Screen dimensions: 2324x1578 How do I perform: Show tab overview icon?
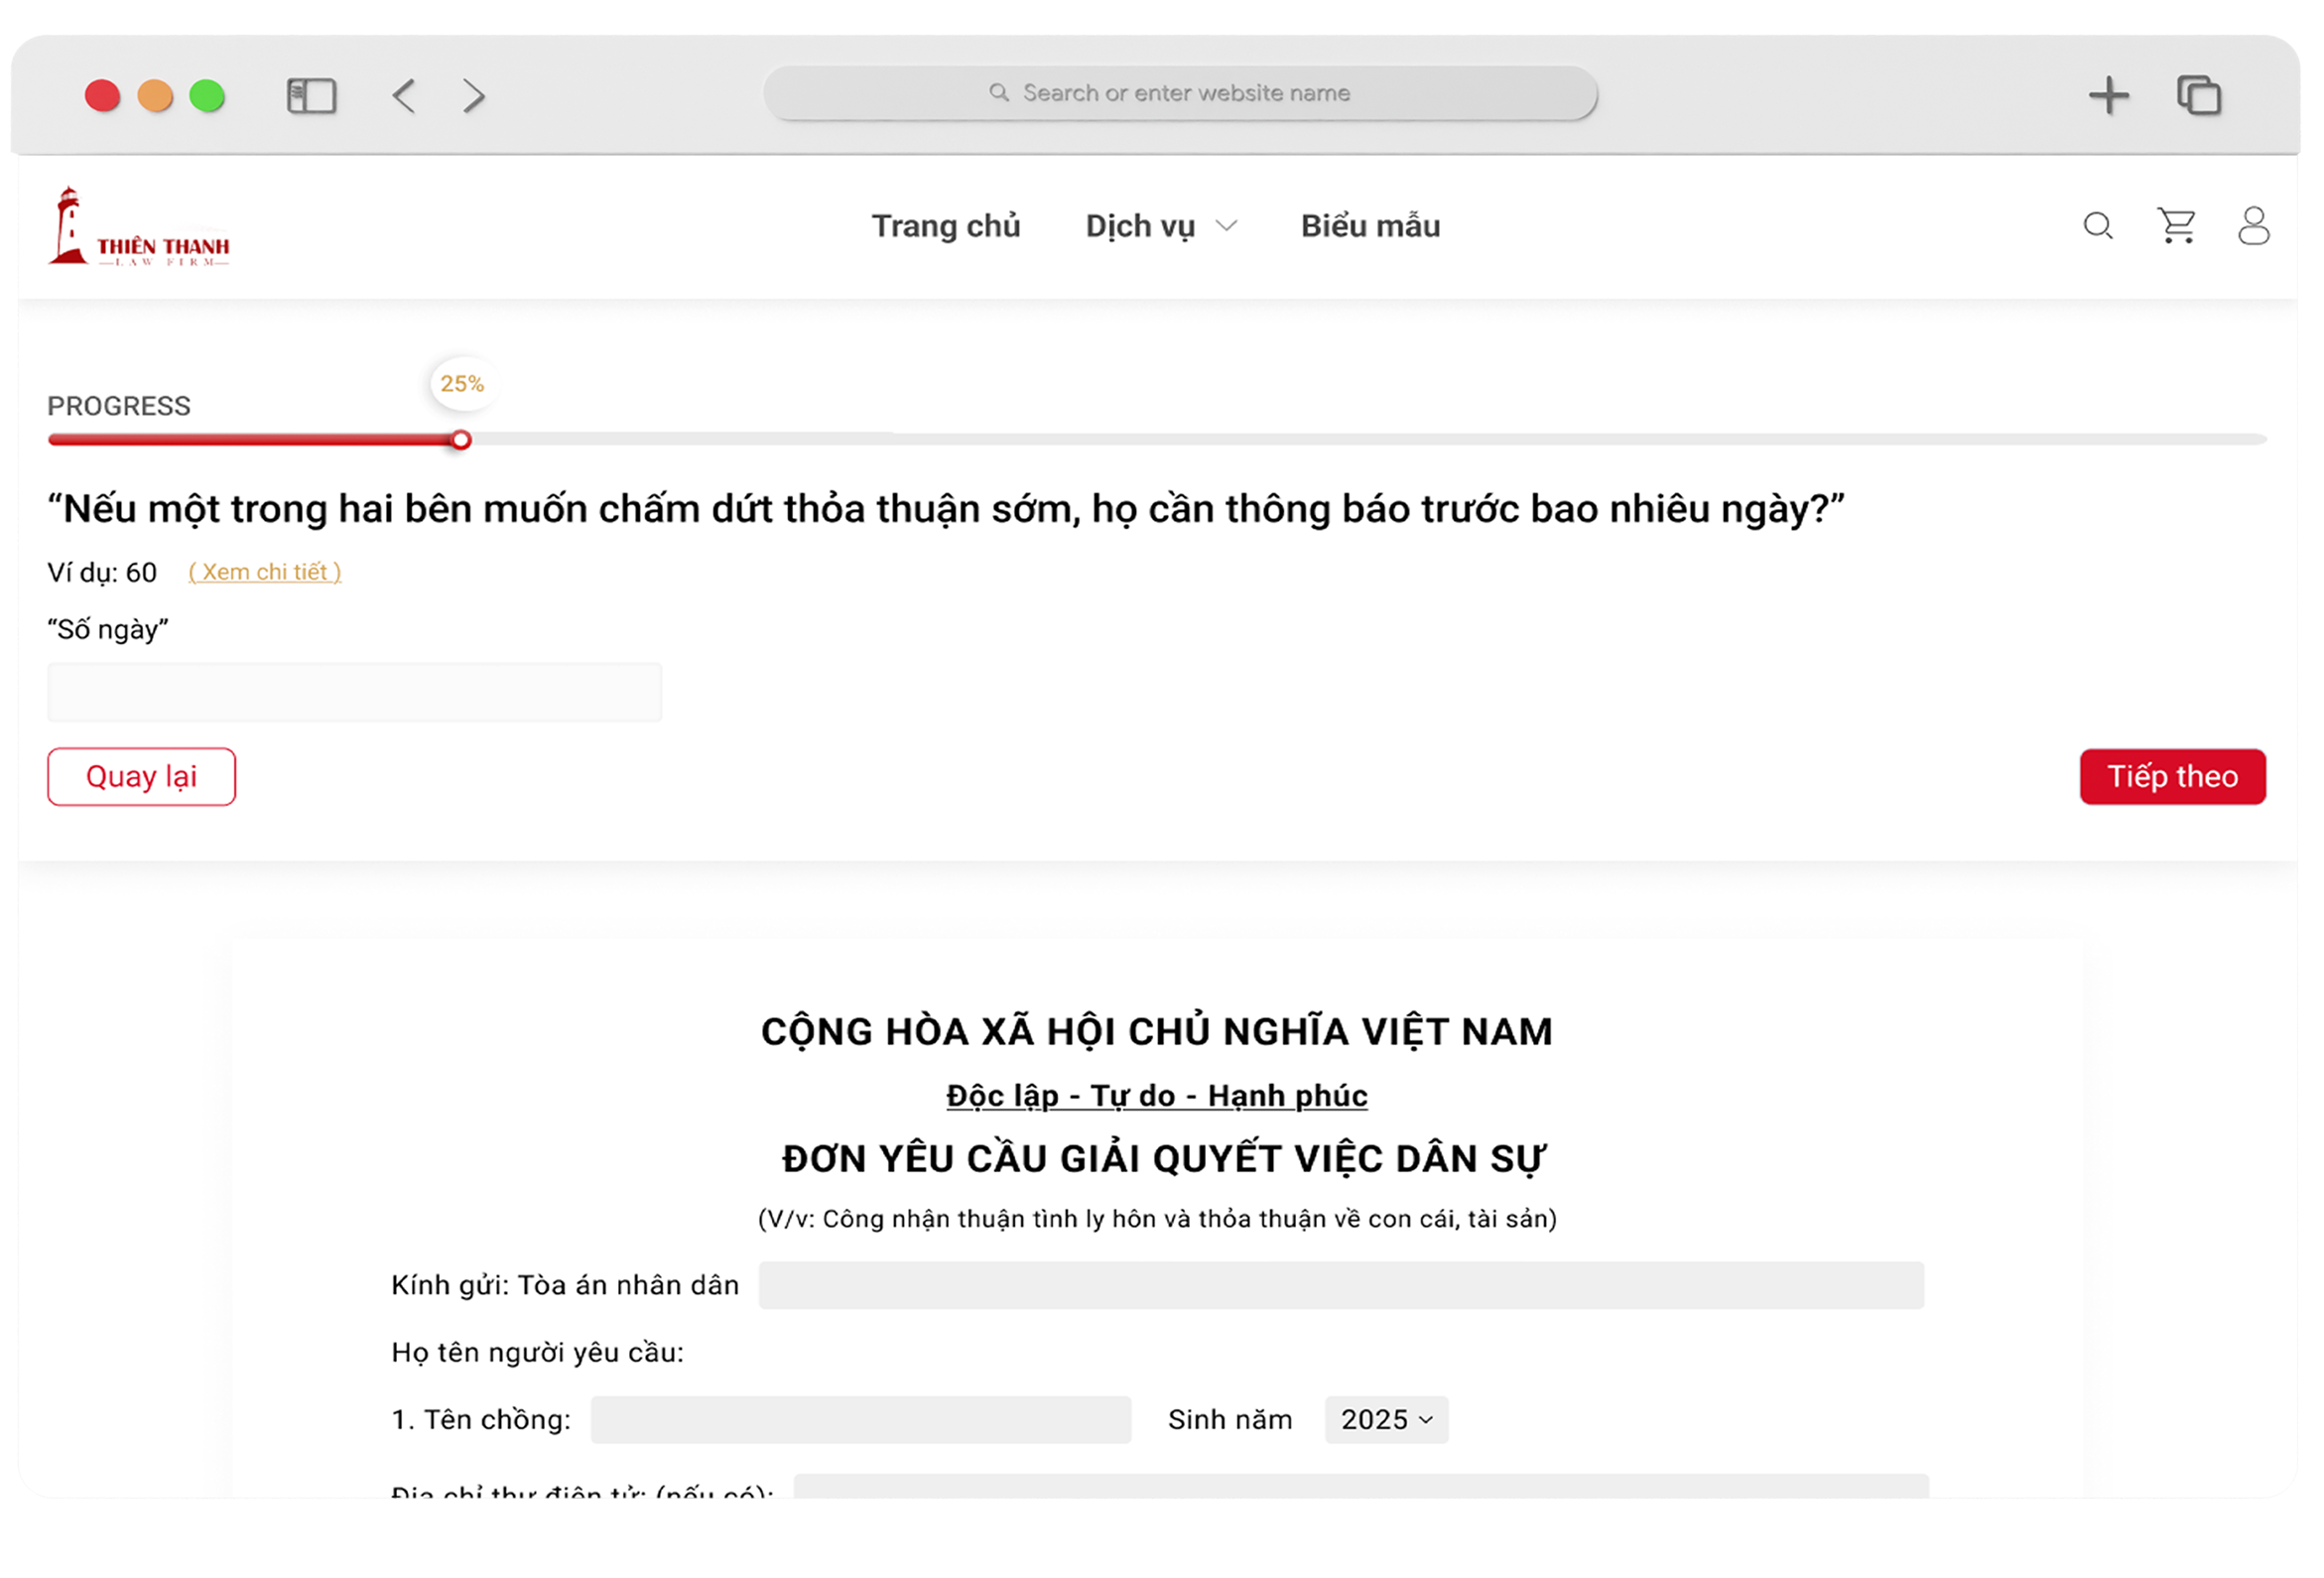2199,96
